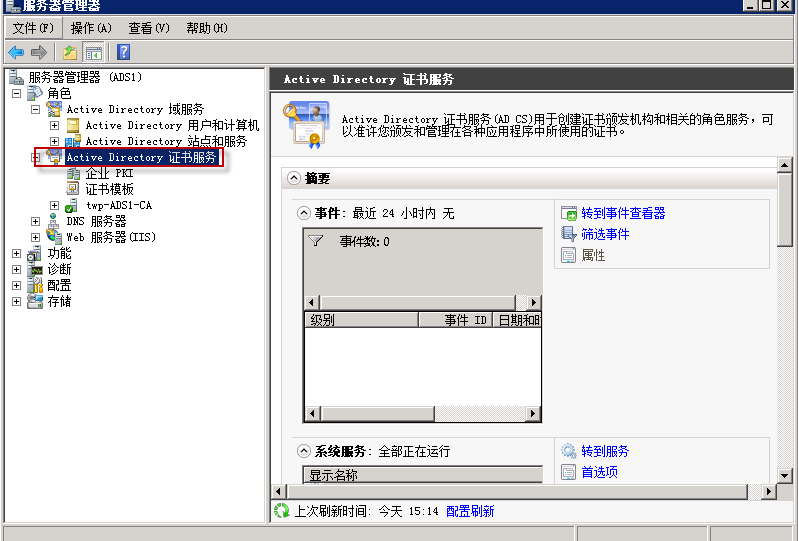Click the funnel filter icon beside 事件数
Image resolution: width=798 pixels, height=541 pixels.
click(316, 241)
